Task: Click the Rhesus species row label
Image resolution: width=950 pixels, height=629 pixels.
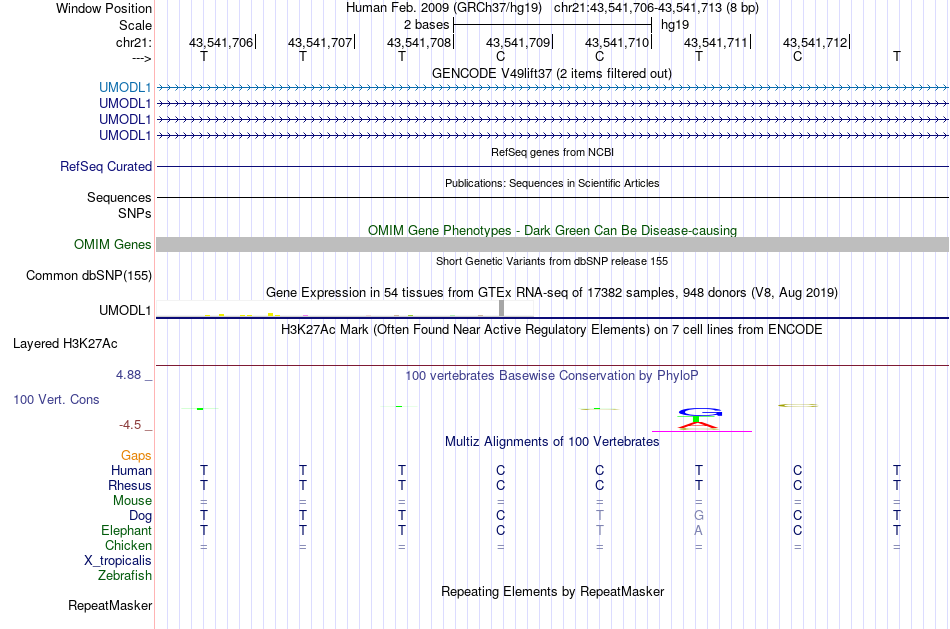Action: tap(130, 486)
